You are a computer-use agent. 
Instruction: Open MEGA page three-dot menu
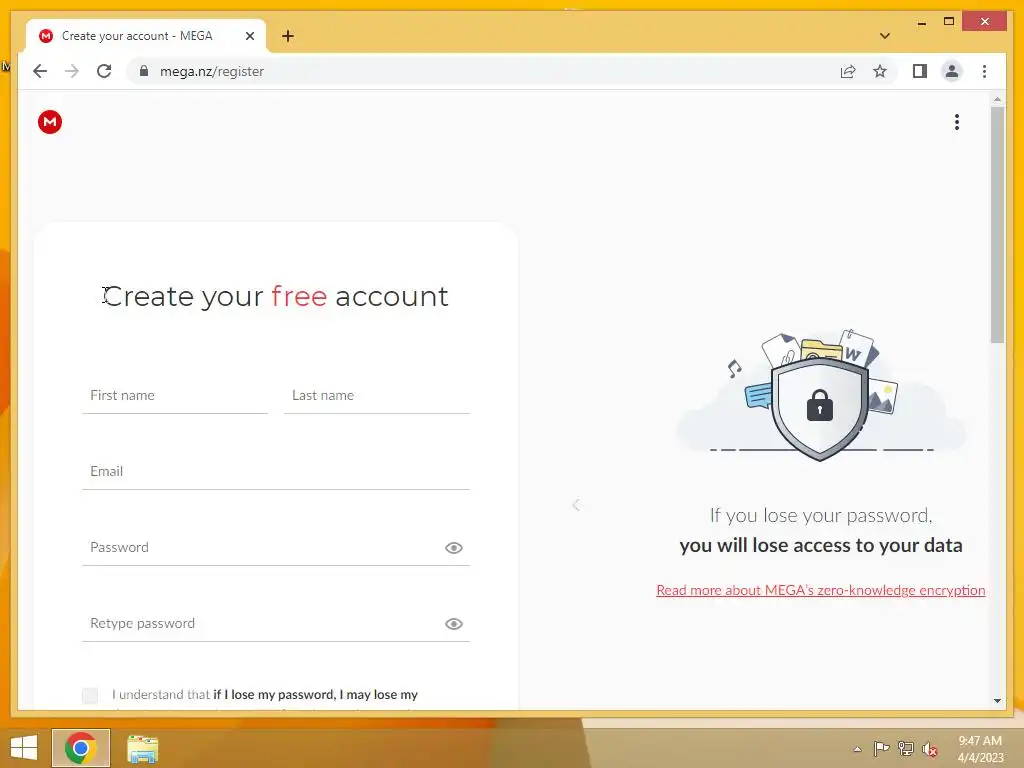point(957,122)
